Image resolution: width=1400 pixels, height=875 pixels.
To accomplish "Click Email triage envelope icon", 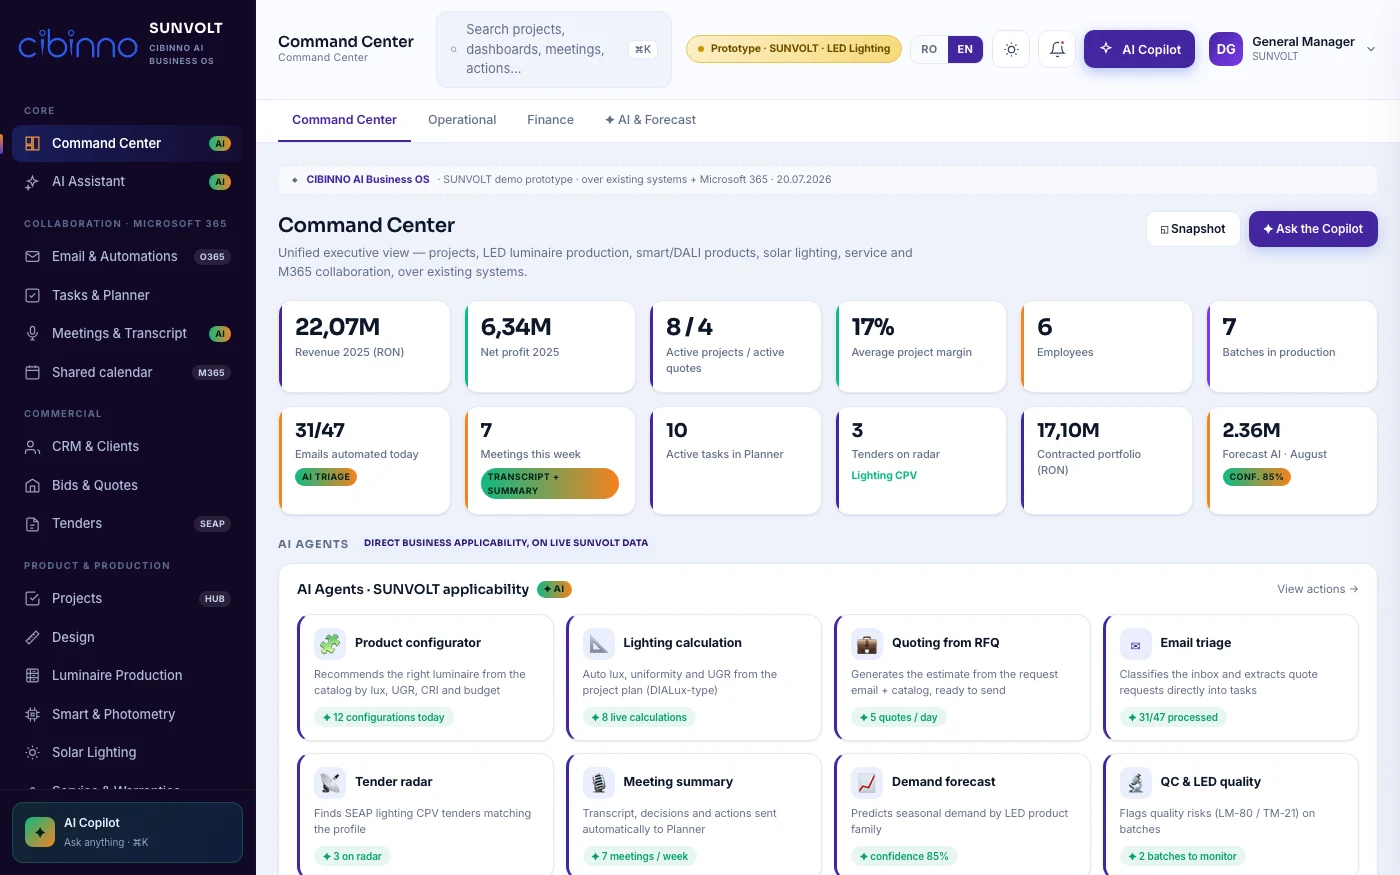I will 1136,644.
